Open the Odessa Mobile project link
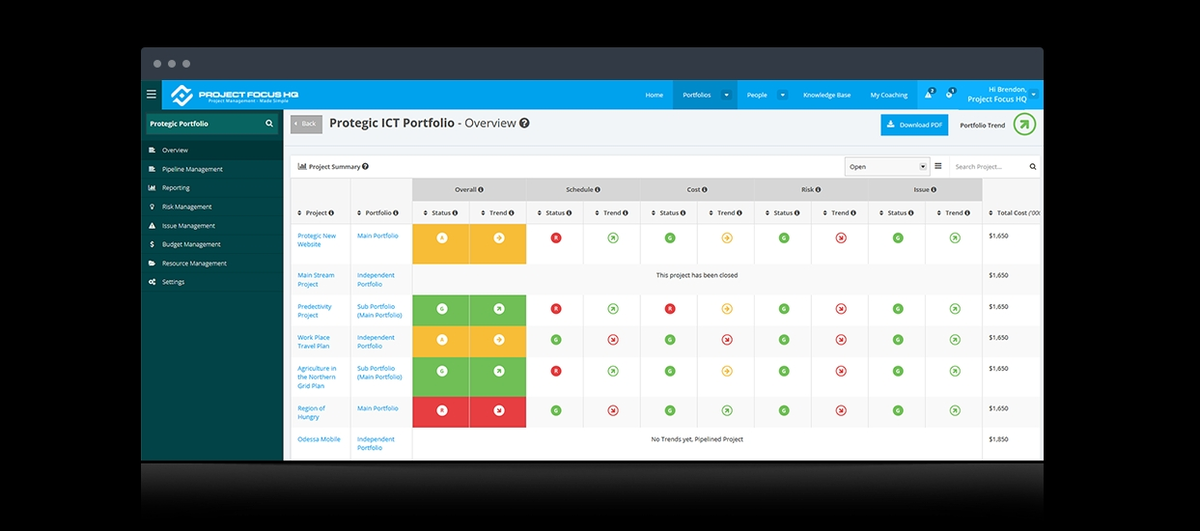 (x=319, y=439)
